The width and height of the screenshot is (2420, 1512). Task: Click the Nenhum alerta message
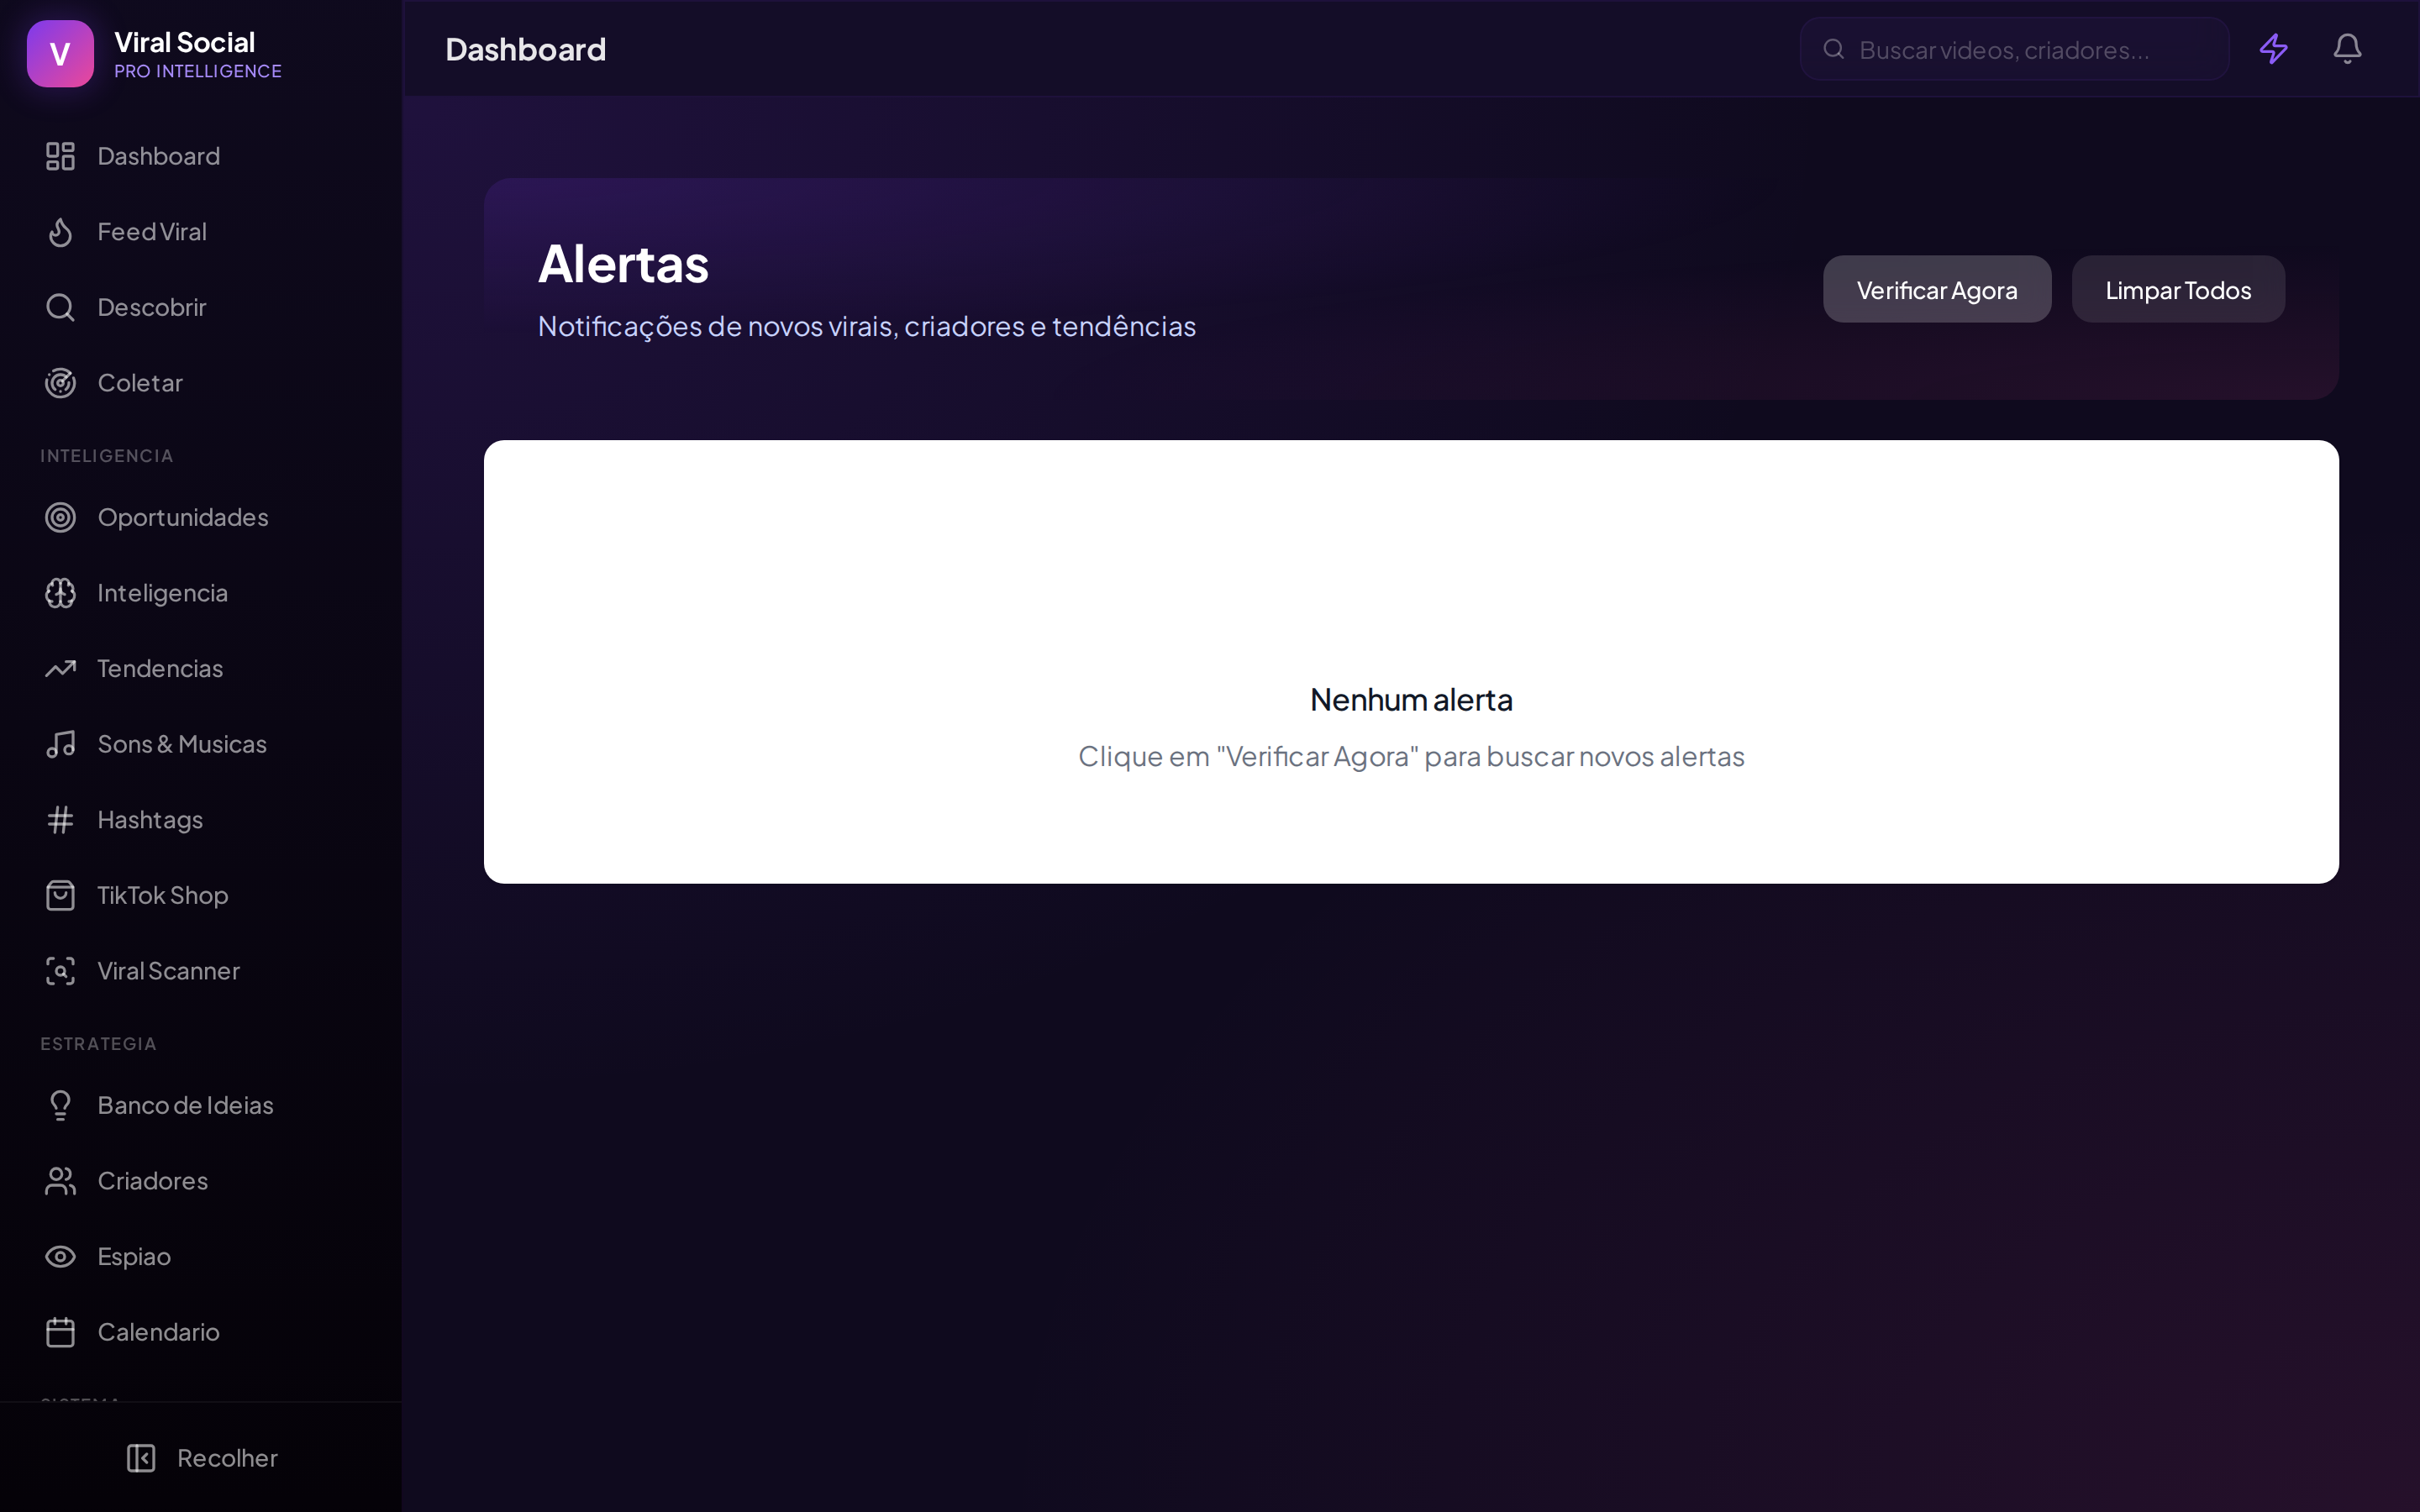click(x=1411, y=700)
